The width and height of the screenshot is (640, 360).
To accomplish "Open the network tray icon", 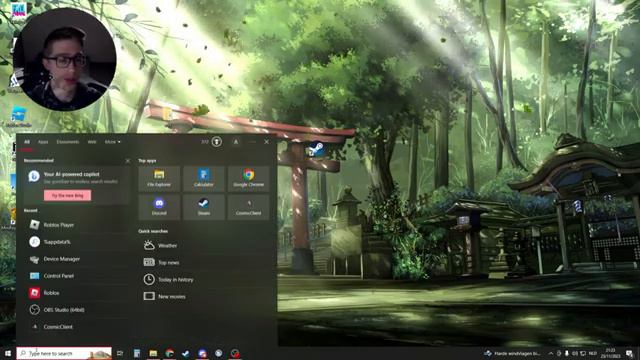I will pyautogui.click(x=583, y=353).
